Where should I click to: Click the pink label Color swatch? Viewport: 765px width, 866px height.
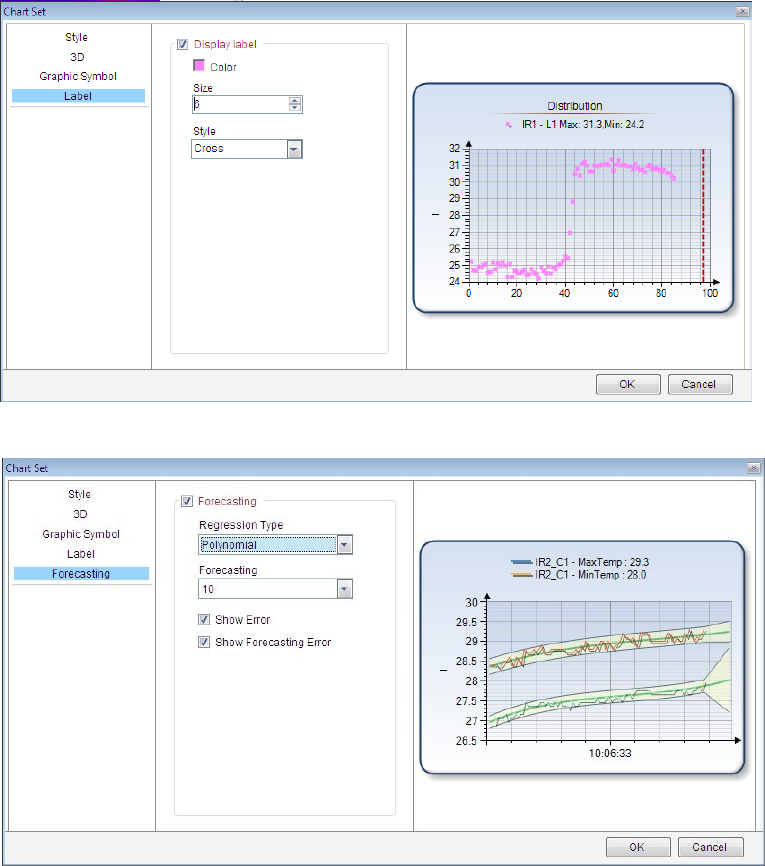coord(199,66)
